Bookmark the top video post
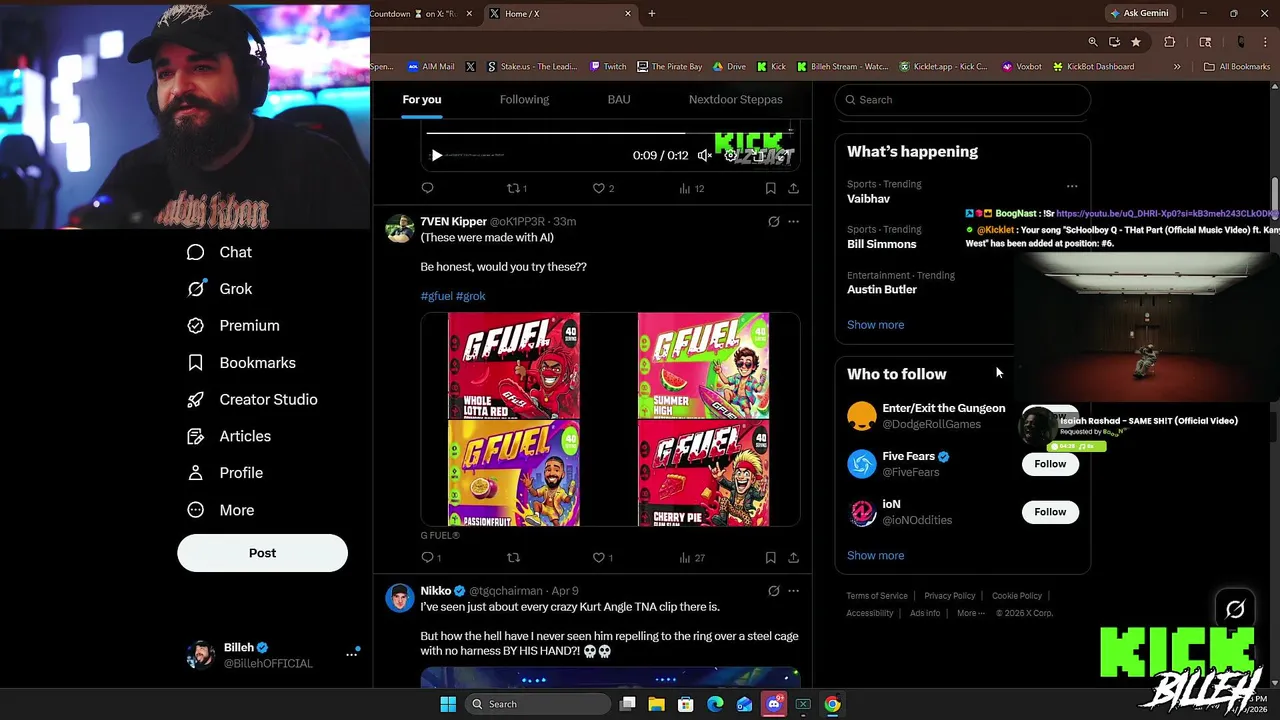The height and width of the screenshot is (720, 1280). pos(770,188)
